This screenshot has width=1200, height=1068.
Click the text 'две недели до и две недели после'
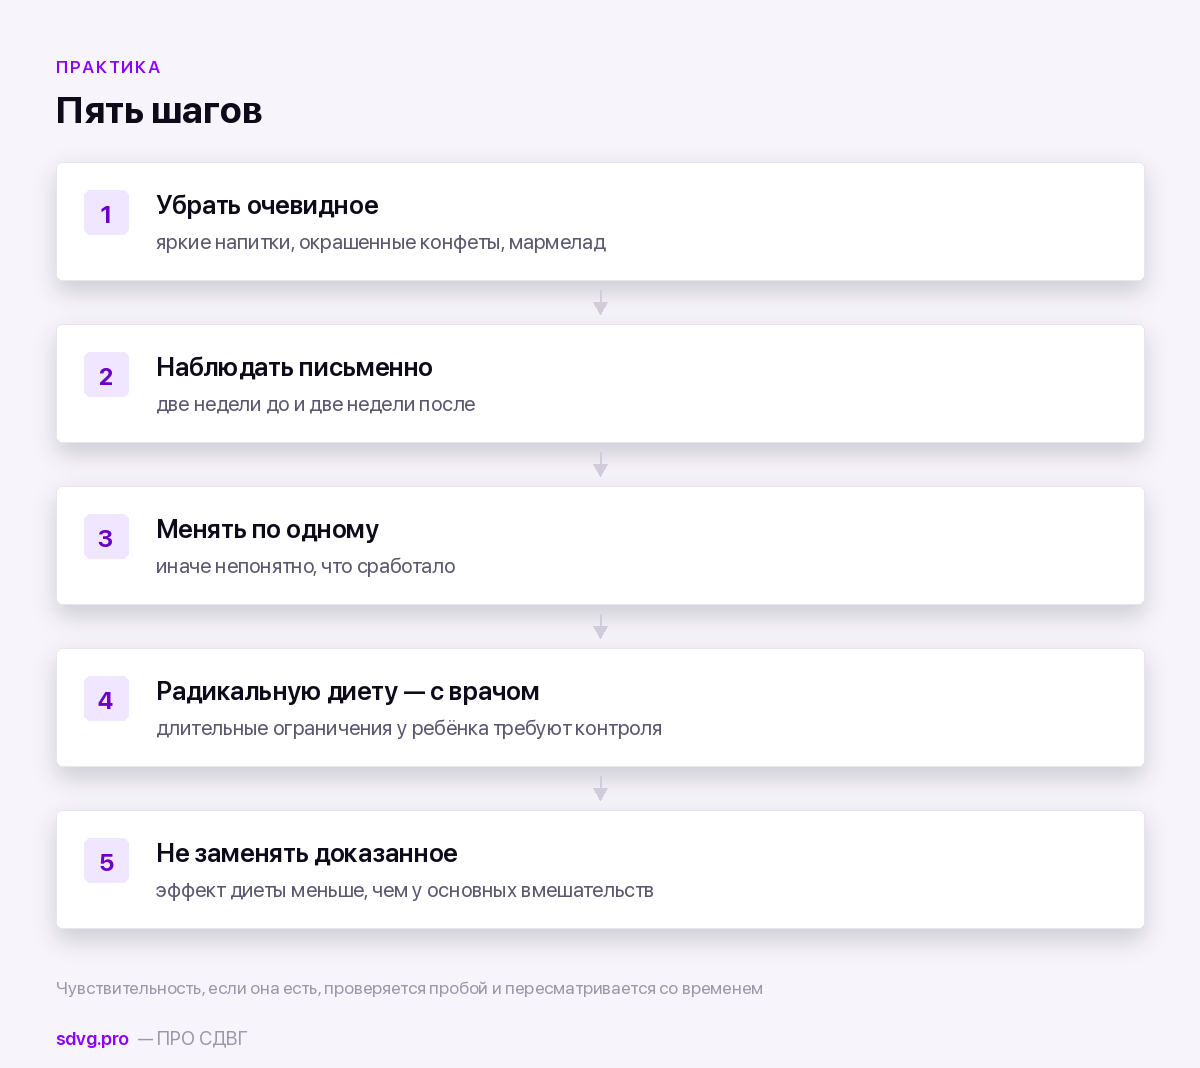coord(315,404)
